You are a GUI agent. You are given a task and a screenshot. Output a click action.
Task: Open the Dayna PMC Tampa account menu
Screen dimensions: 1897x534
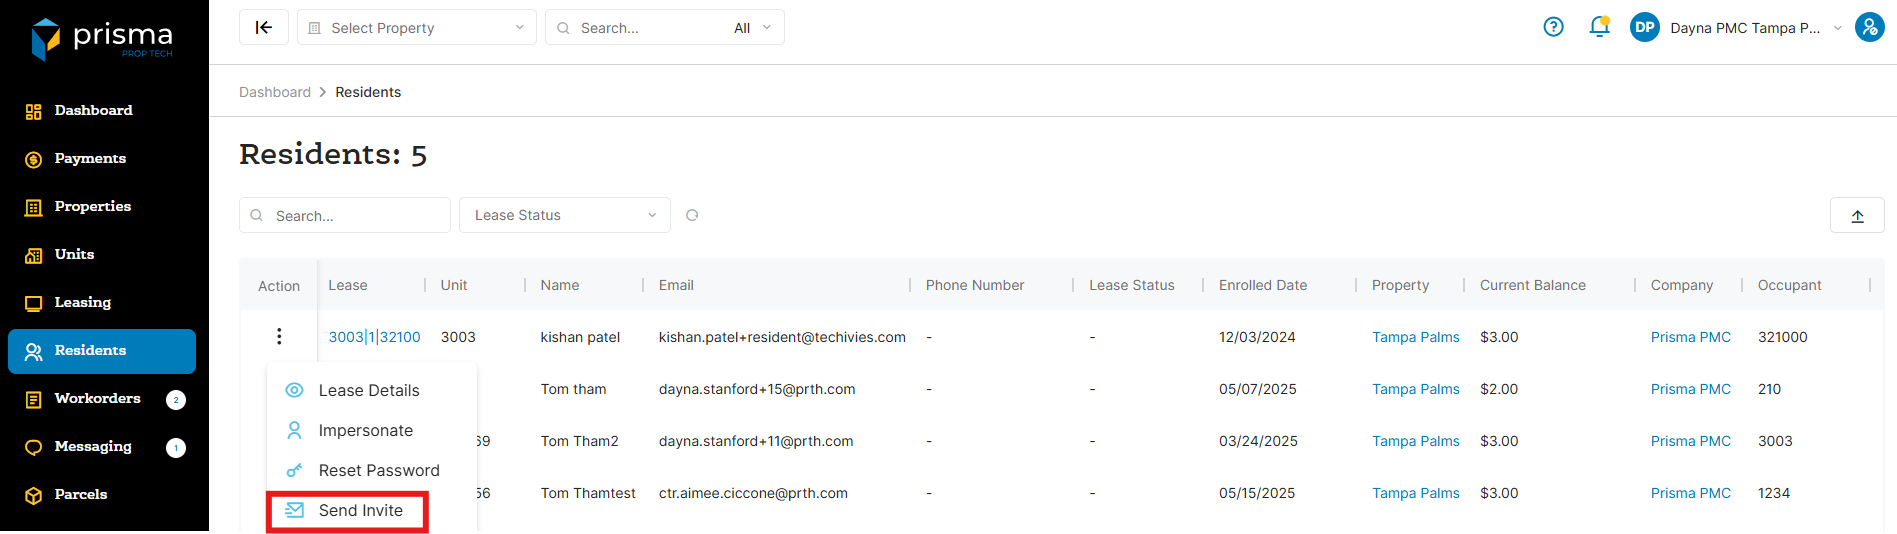click(1744, 28)
